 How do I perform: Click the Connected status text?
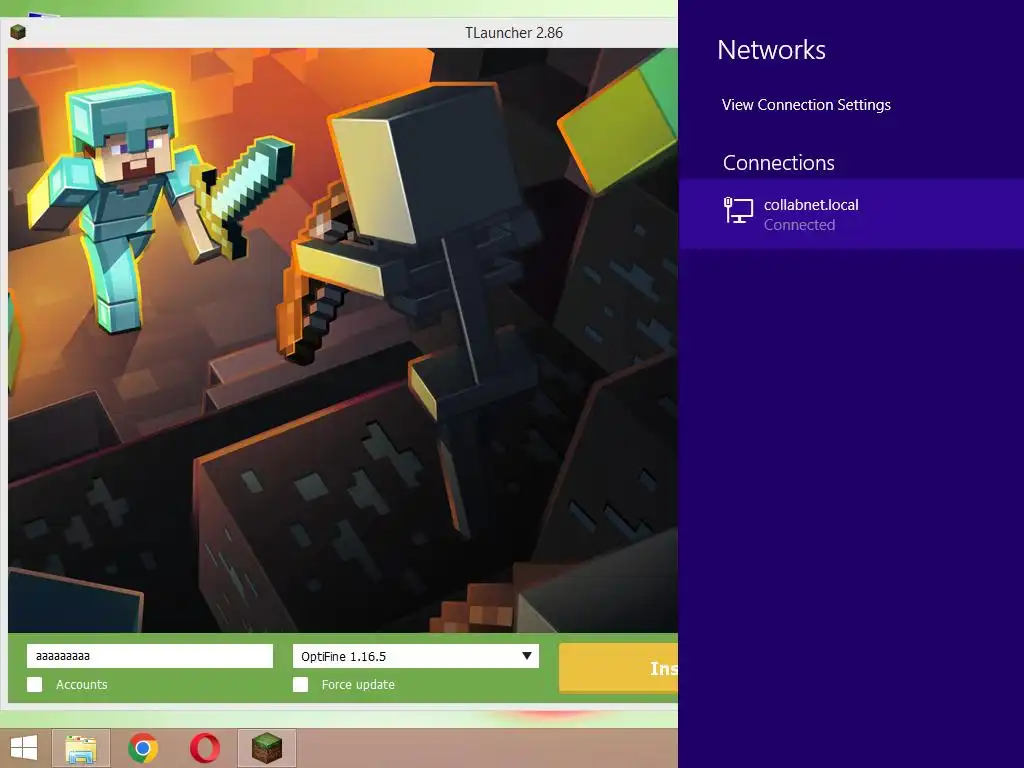[799, 225]
